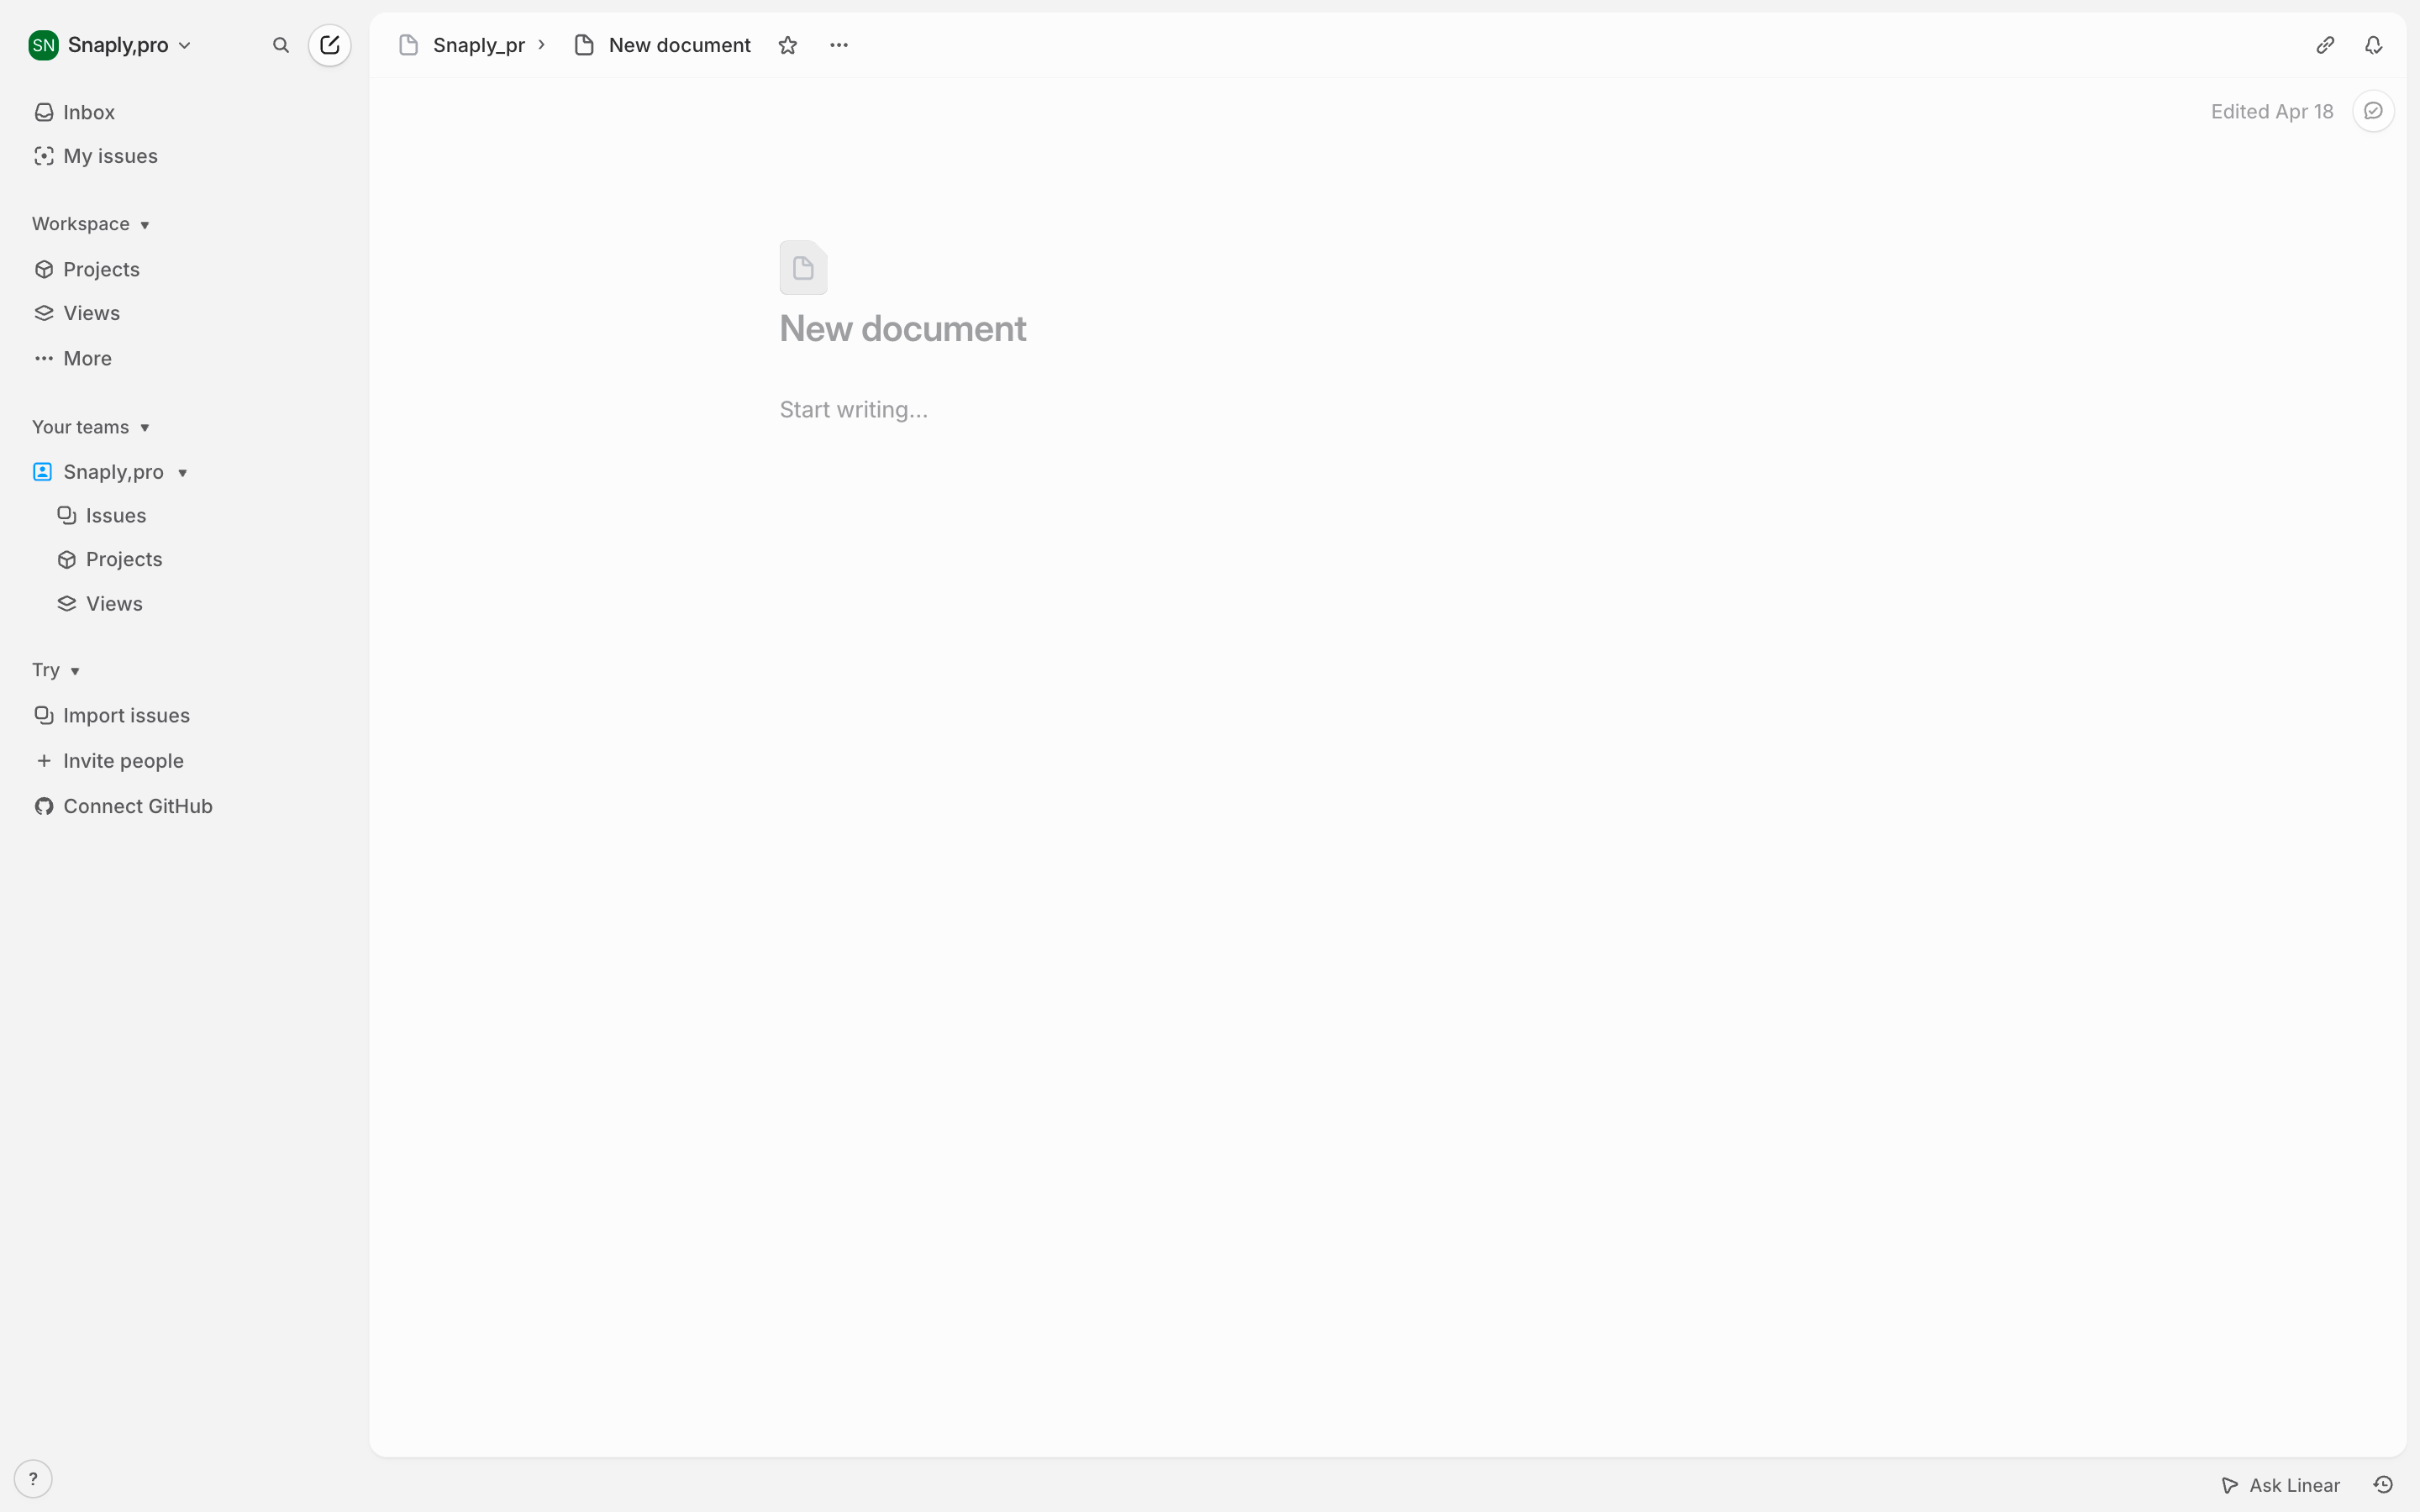Click New document breadcrumb title
Image resolution: width=2420 pixels, height=1512 pixels.
tap(680, 45)
